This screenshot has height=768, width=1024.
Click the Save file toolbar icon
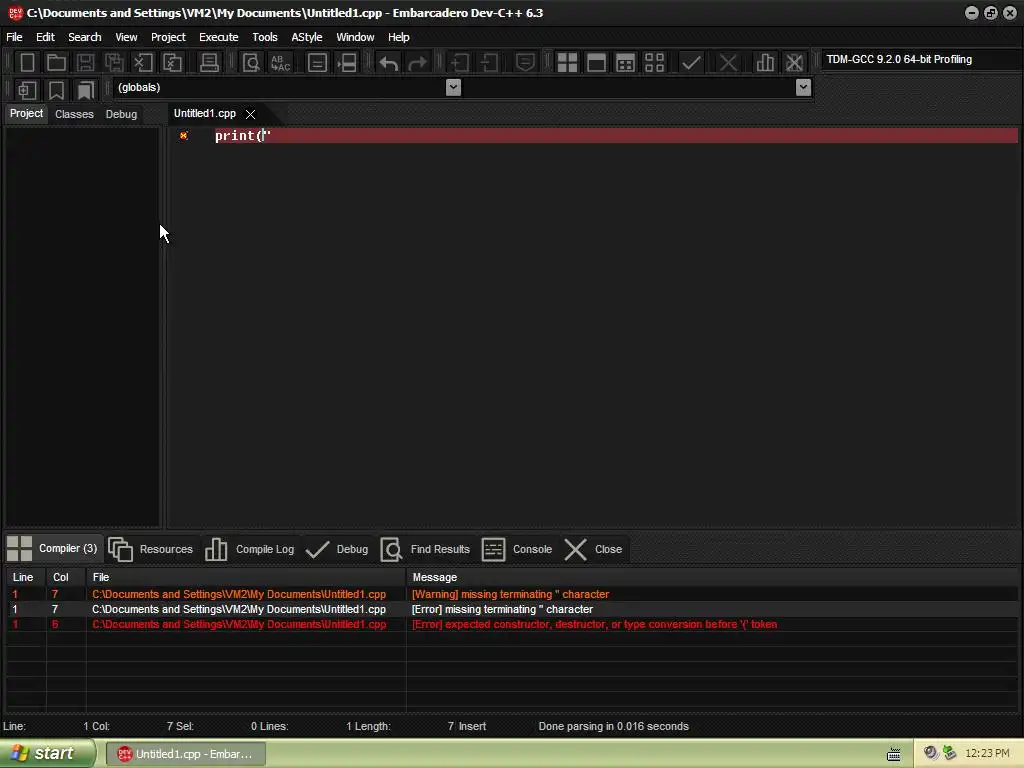coord(85,63)
